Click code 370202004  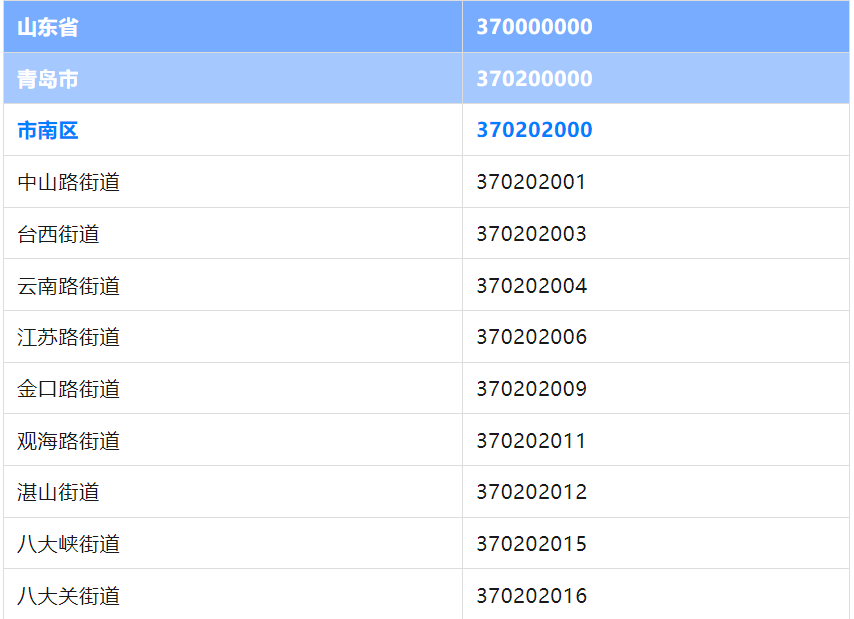point(531,286)
